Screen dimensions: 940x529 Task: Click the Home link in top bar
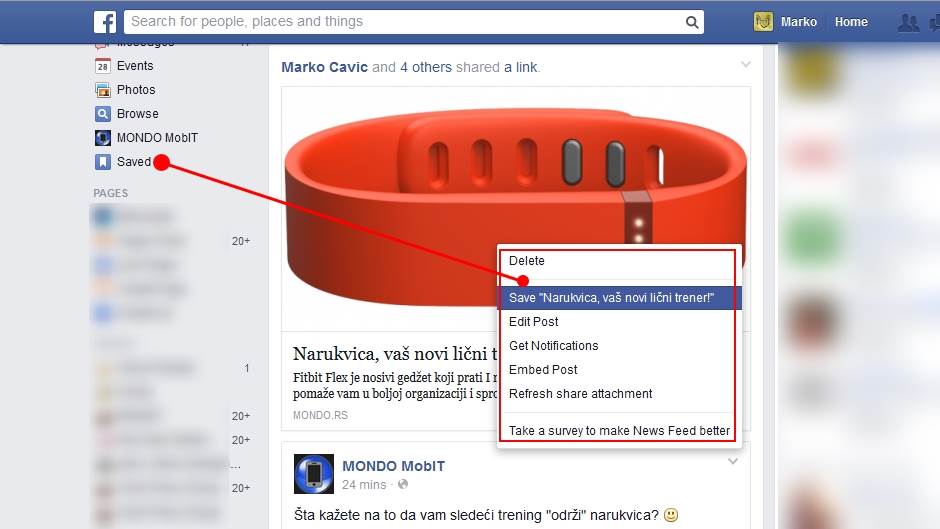[x=851, y=22]
